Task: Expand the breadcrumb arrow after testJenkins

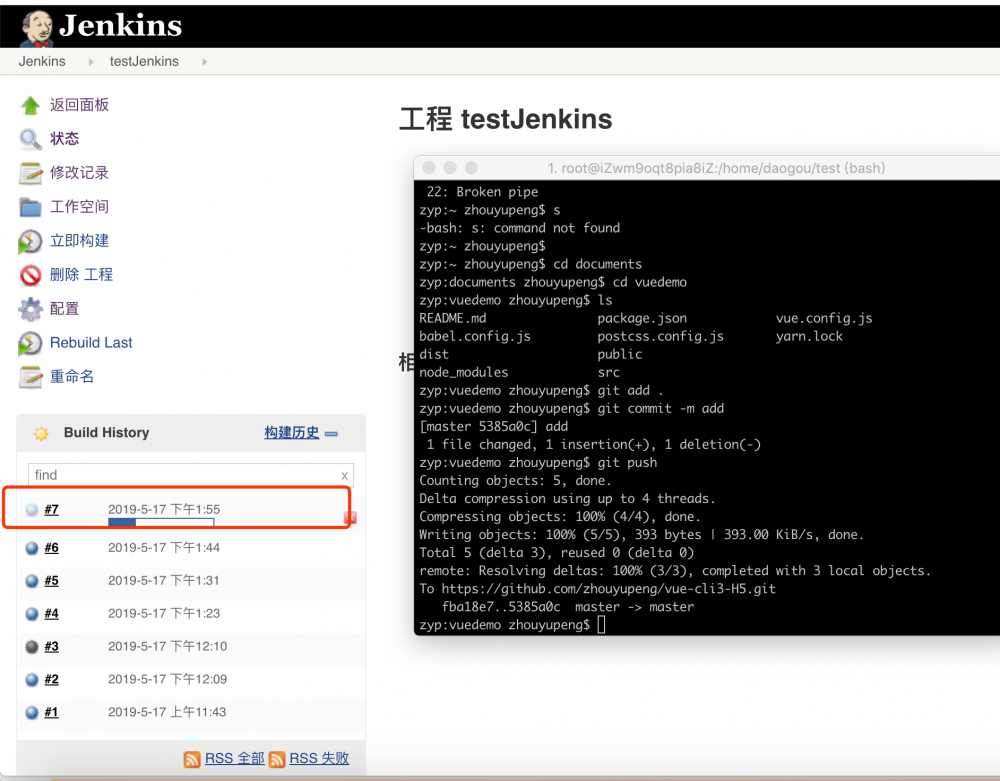Action: pyautogui.click(x=204, y=61)
